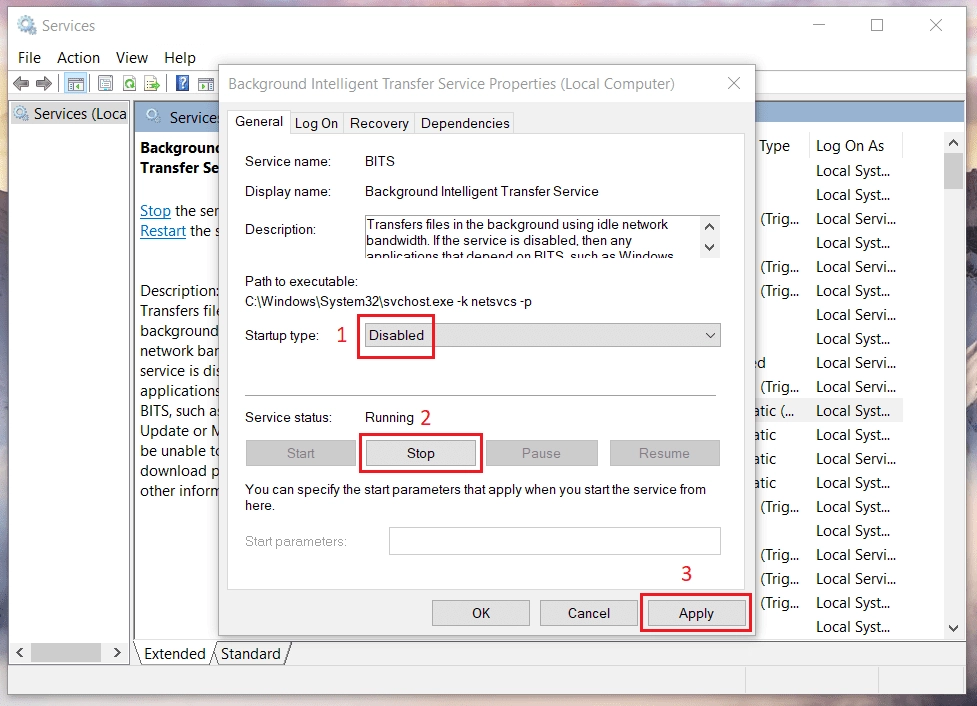The height and width of the screenshot is (706, 977).
Task: Select the Standard view tab
Action: click(x=250, y=654)
